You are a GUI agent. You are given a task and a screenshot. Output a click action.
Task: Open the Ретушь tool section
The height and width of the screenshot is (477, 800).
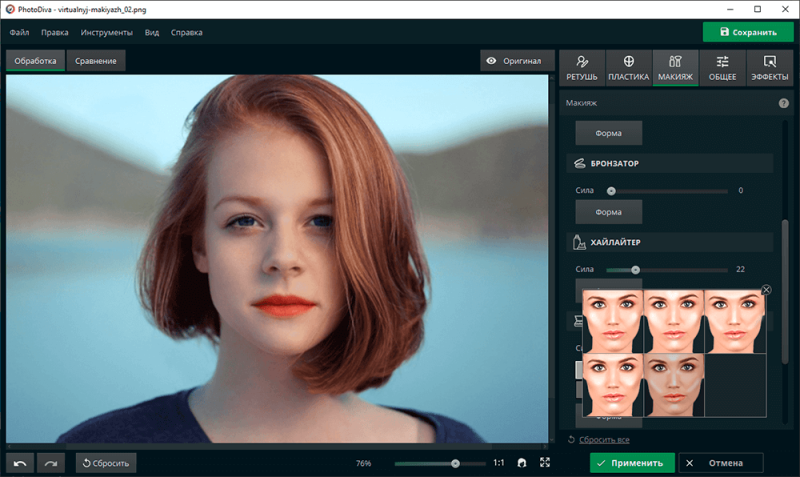582,67
